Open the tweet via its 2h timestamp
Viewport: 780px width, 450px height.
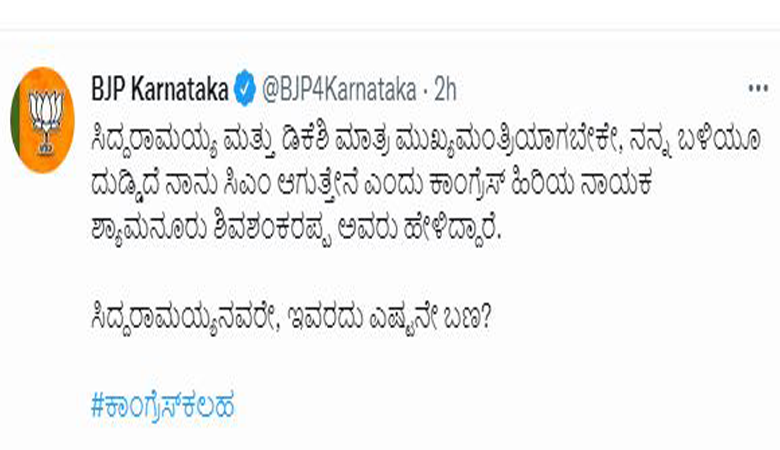point(445,90)
